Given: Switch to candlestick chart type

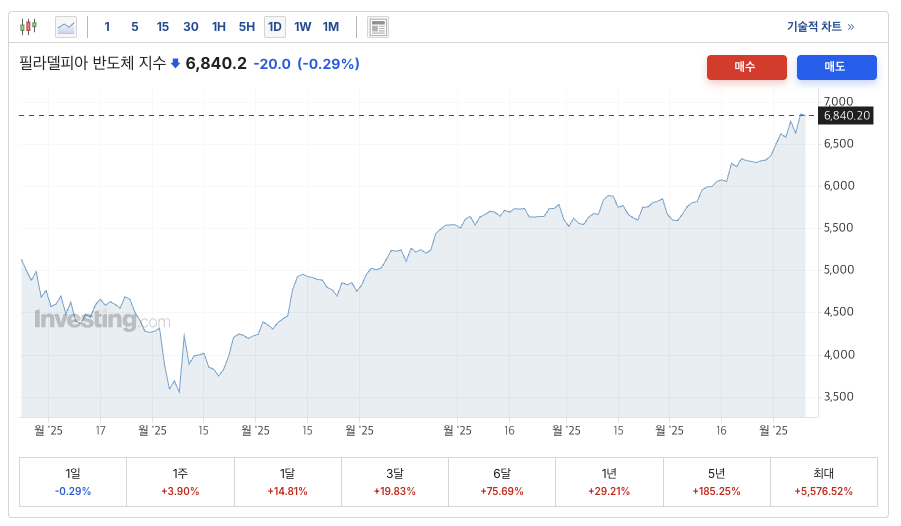Looking at the screenshot, I should (x=28, y=27).
